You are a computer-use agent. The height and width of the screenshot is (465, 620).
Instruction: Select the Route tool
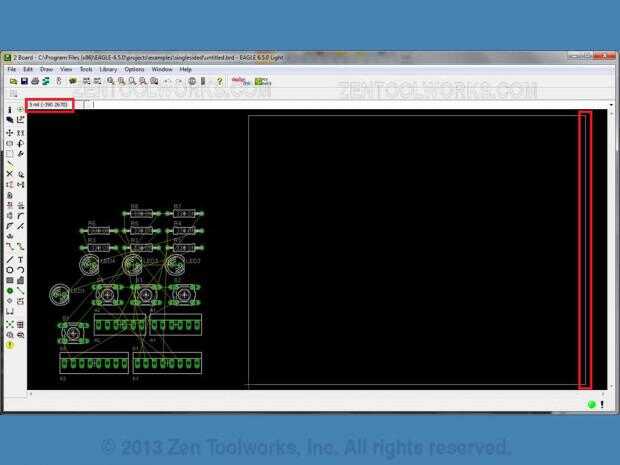(10, 247)
